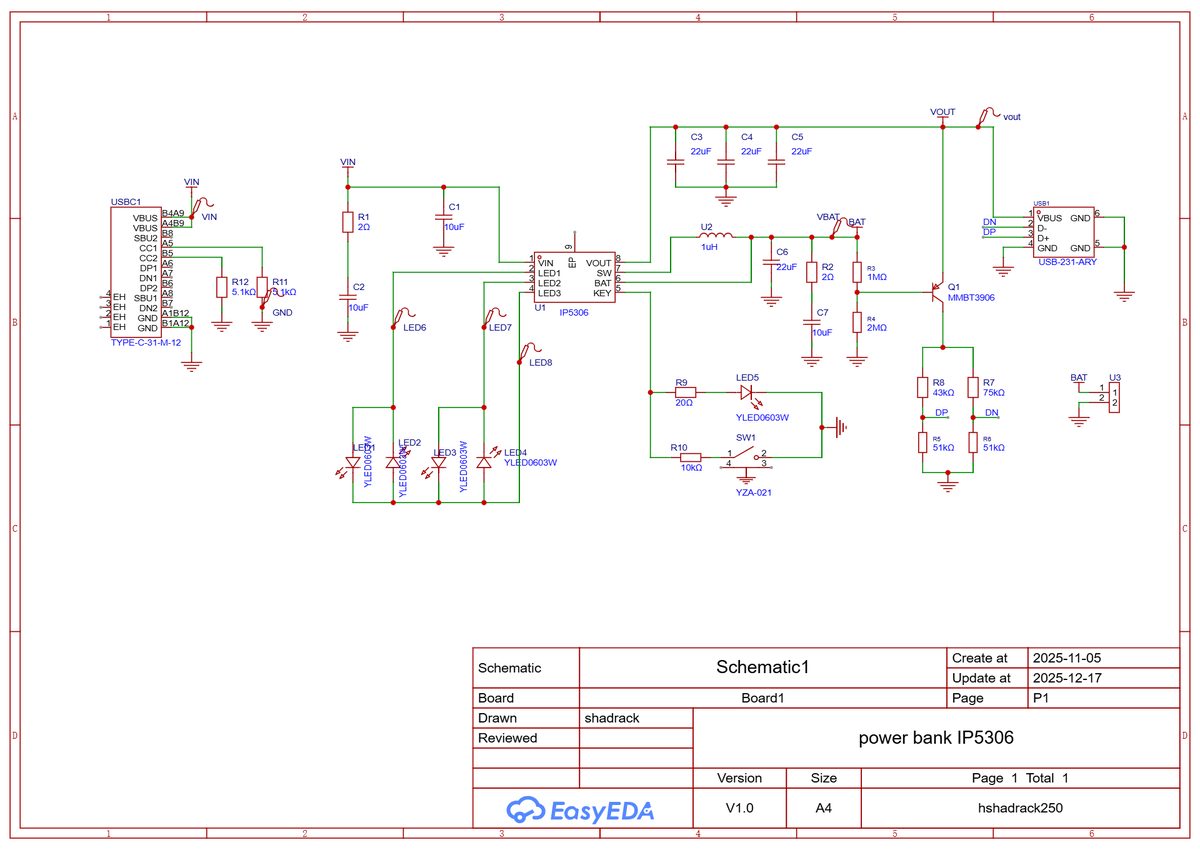Select the "IP5306" part name label
Viewport: 1200px width, 850px height.
tap(574, 313)
